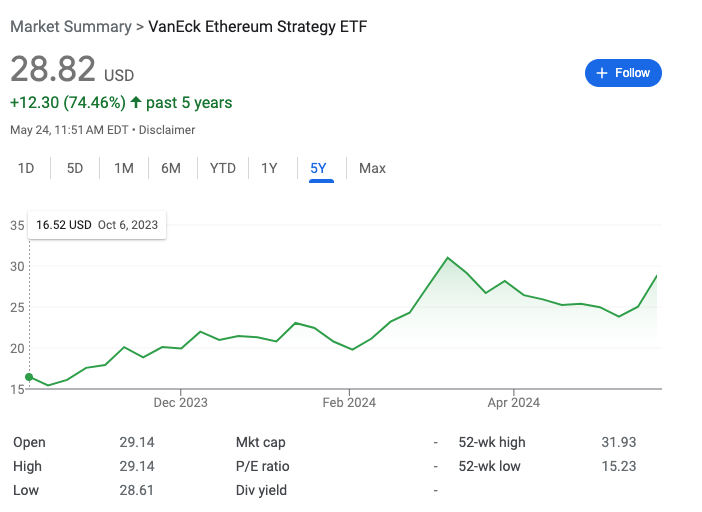Viewport: 702px width, 512px height.
Task: Open the Market Summary breadcrumb link
Action: click(x=70, y=27)
